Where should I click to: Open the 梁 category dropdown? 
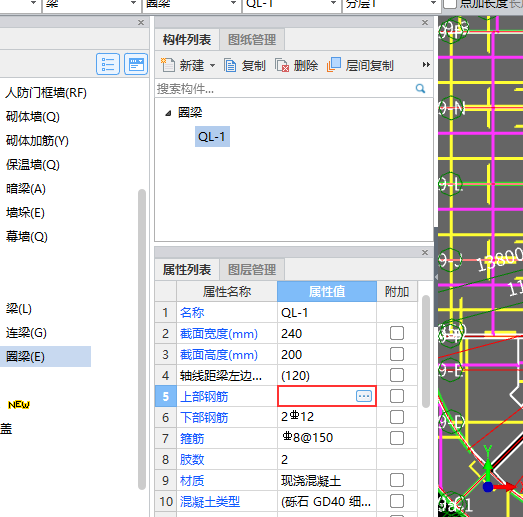(x=133, y=3)
